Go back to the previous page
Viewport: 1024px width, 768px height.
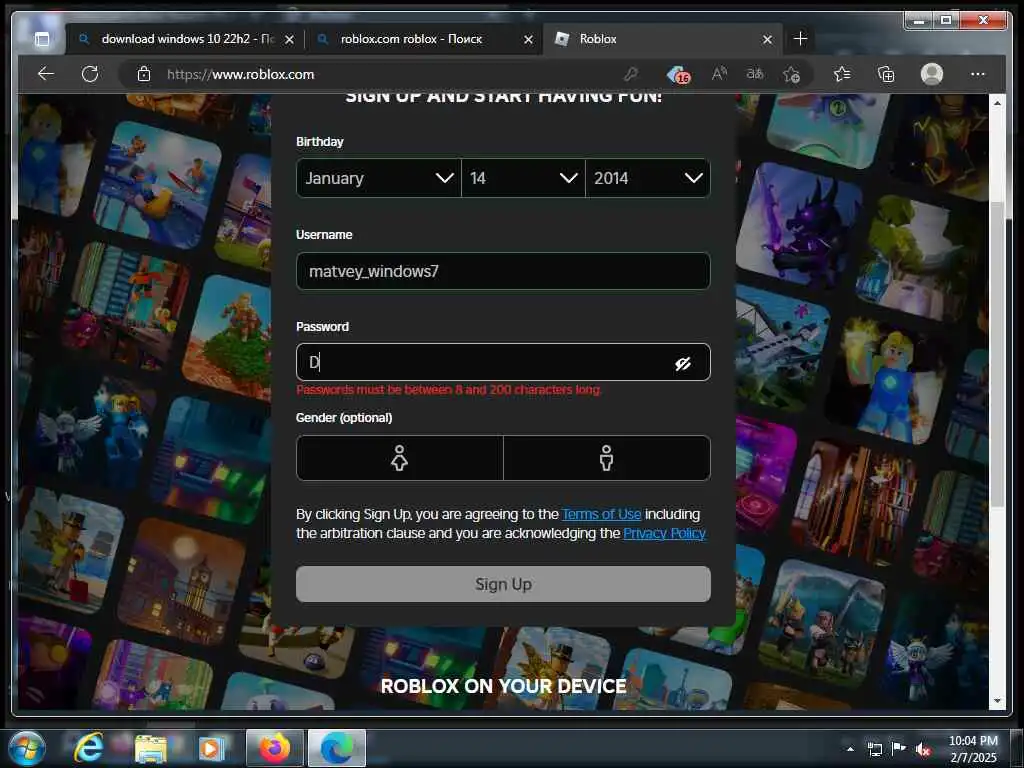pos(46,74)
